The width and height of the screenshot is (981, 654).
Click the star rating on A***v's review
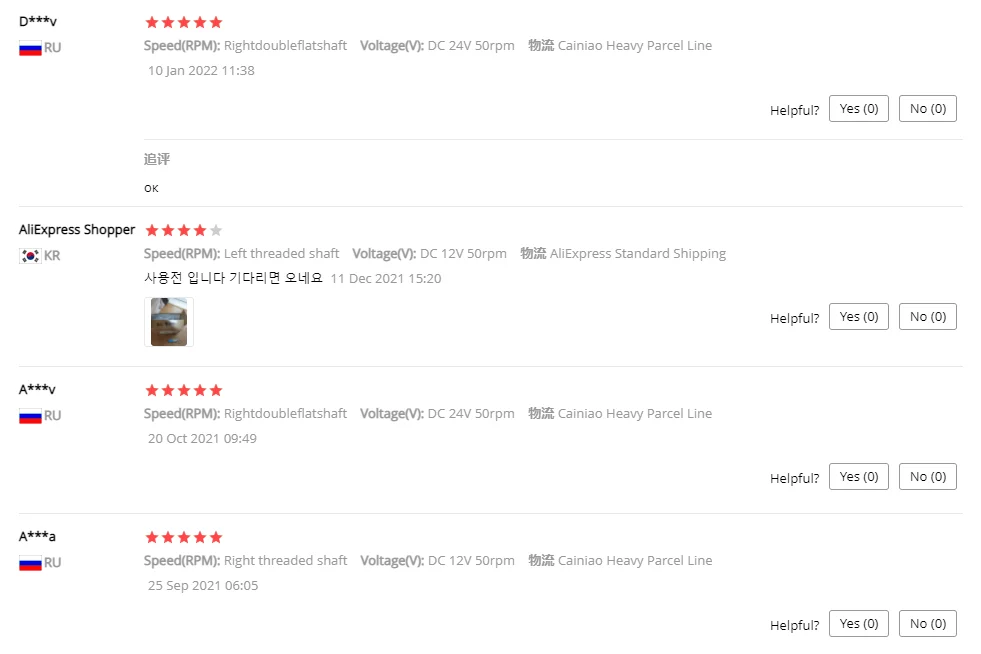(x=184, y=391)
